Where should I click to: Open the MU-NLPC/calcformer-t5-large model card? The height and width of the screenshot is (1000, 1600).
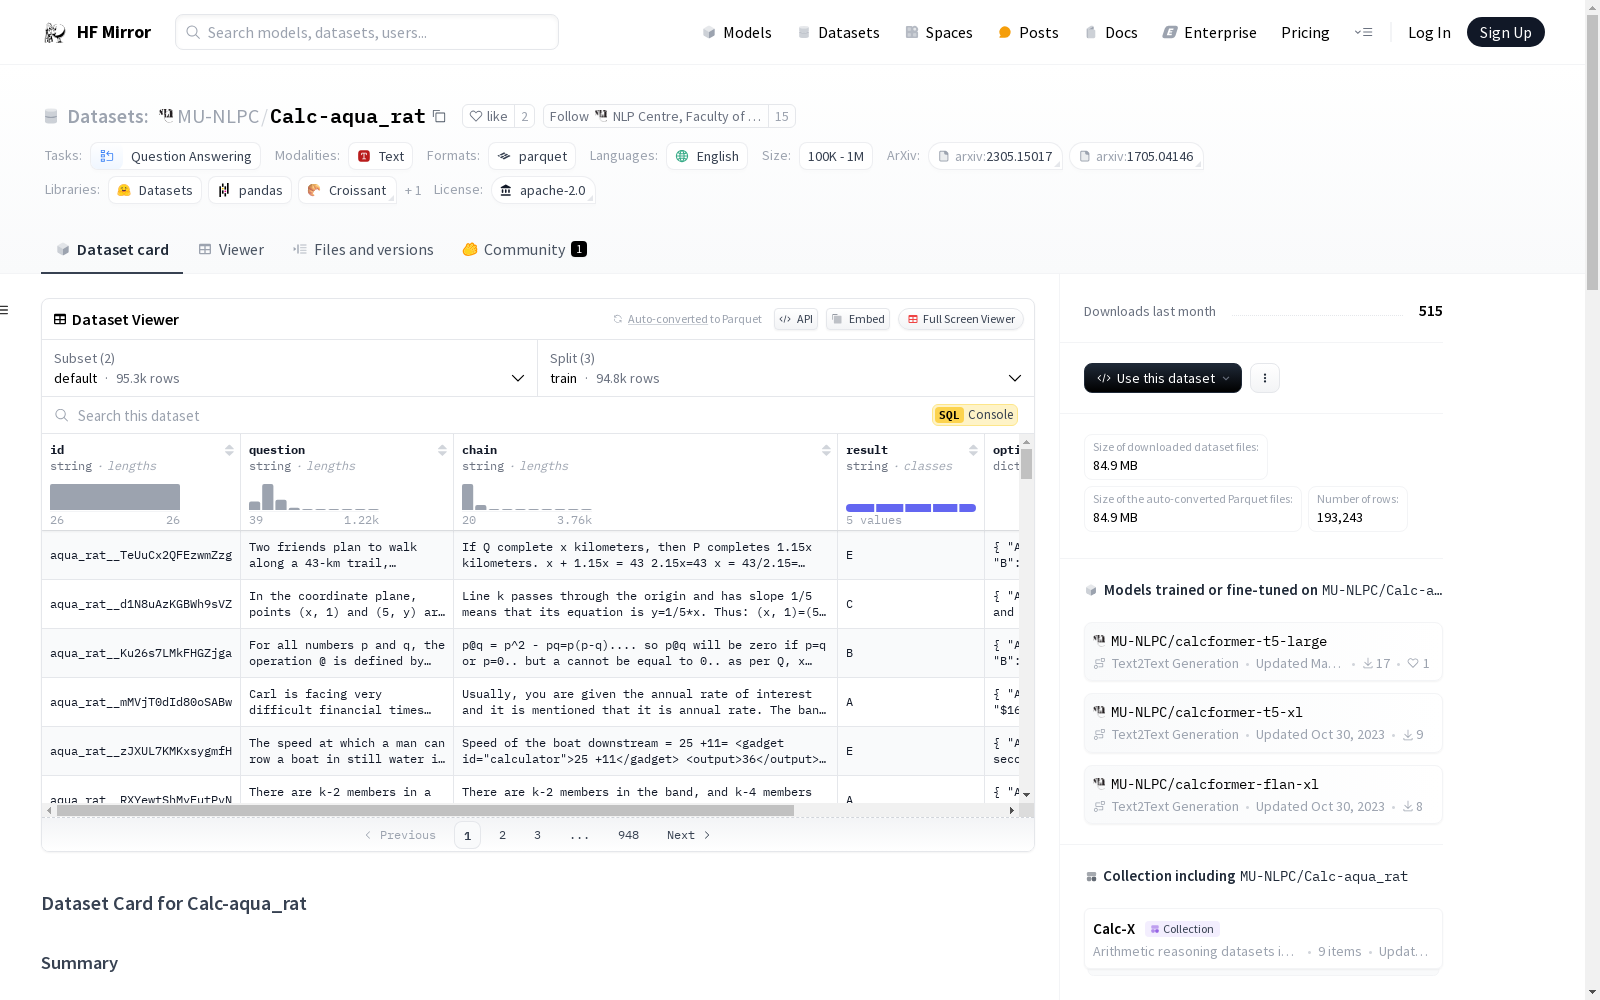1263,651
